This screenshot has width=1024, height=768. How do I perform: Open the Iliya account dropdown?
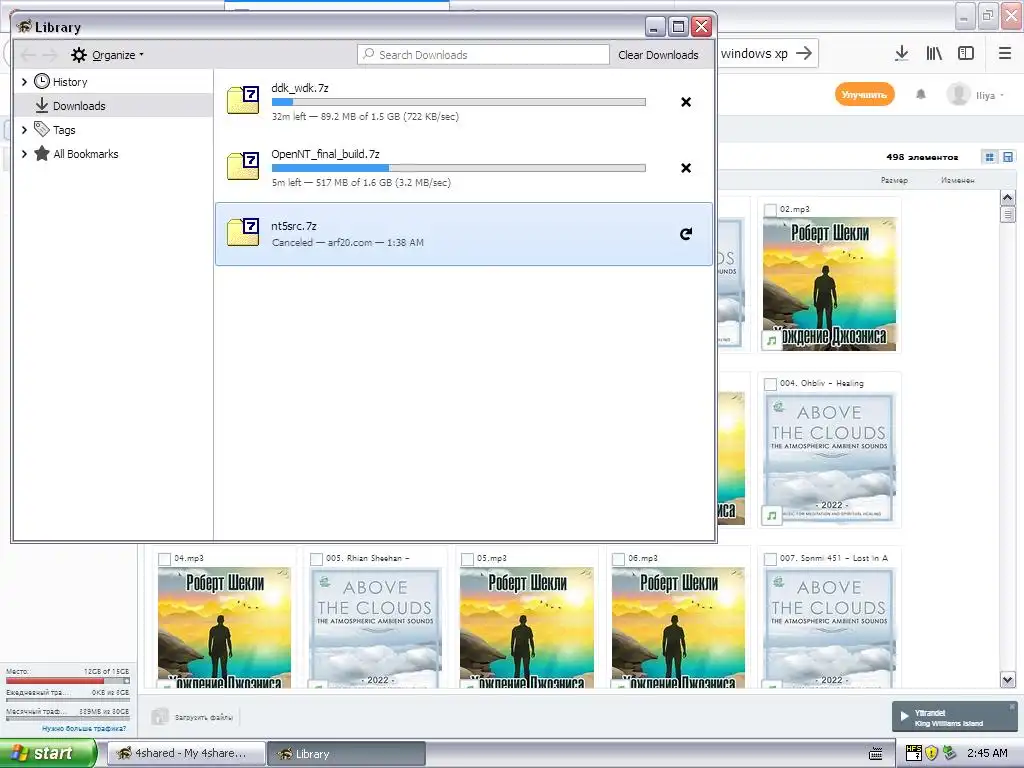pyautogui.click(x=976, y=95)
